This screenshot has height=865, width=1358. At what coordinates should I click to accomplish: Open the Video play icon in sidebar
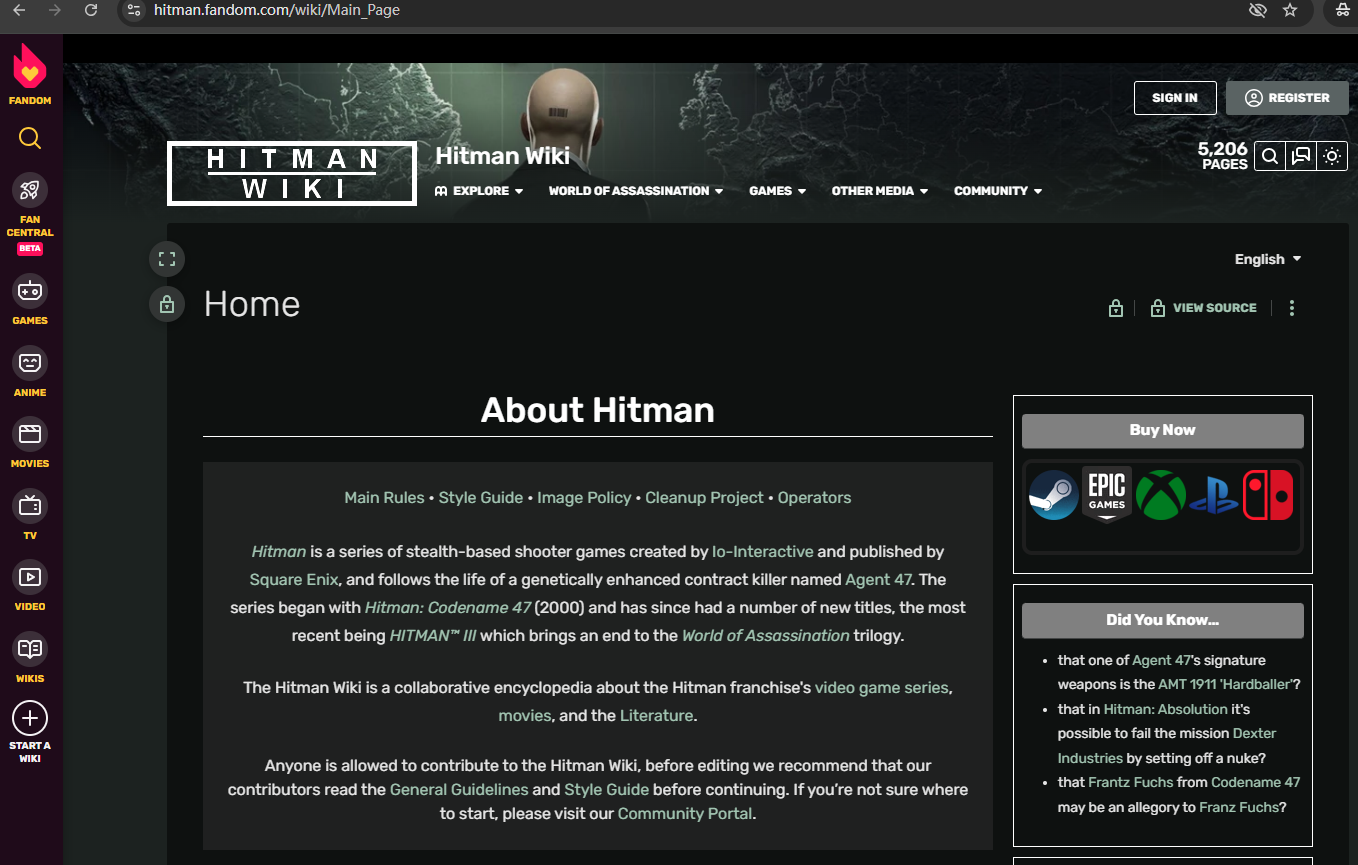pos(30,577)
